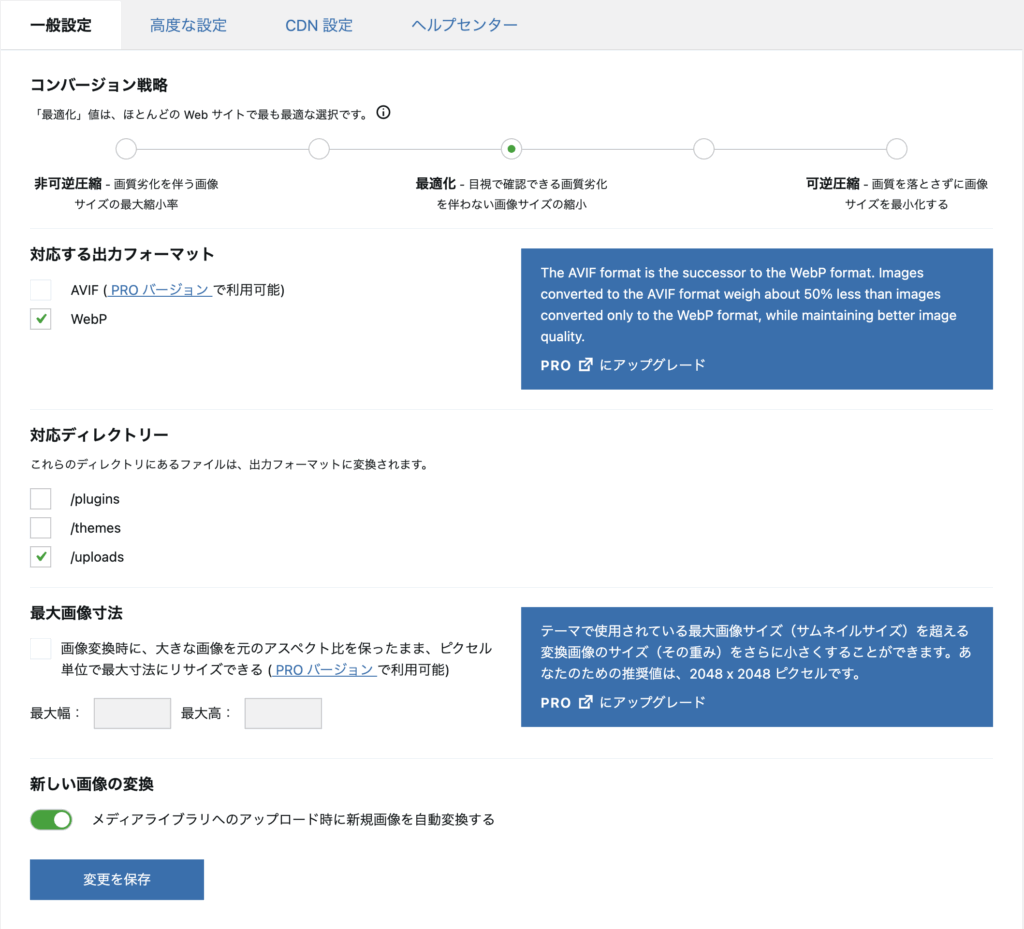Click the 最適化 label under the slider

436,184
